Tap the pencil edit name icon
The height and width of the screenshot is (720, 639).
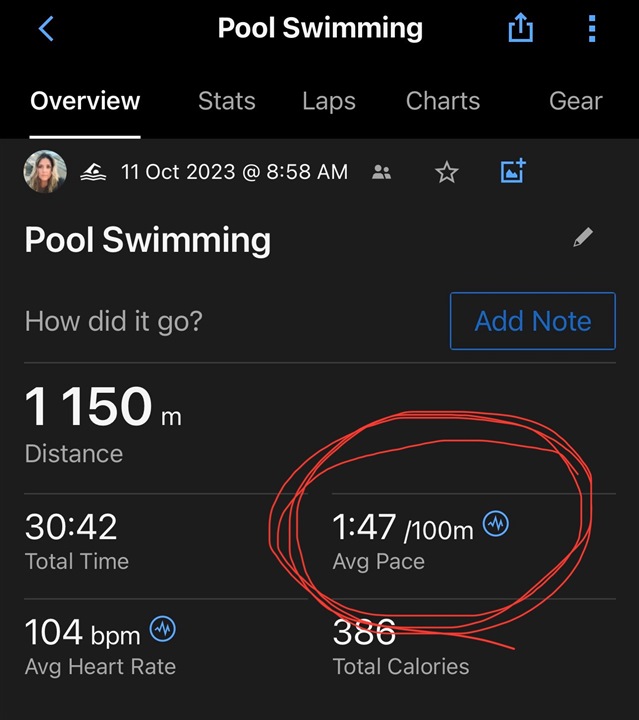coord(583,237)
